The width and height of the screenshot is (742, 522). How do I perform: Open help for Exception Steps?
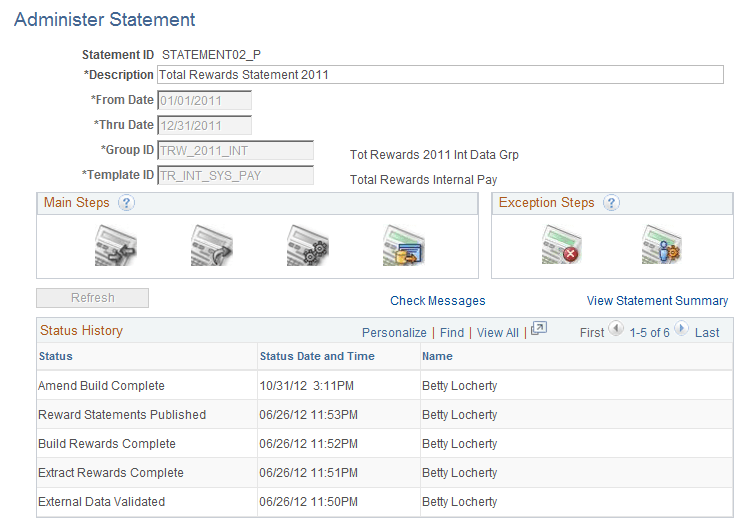611,203
